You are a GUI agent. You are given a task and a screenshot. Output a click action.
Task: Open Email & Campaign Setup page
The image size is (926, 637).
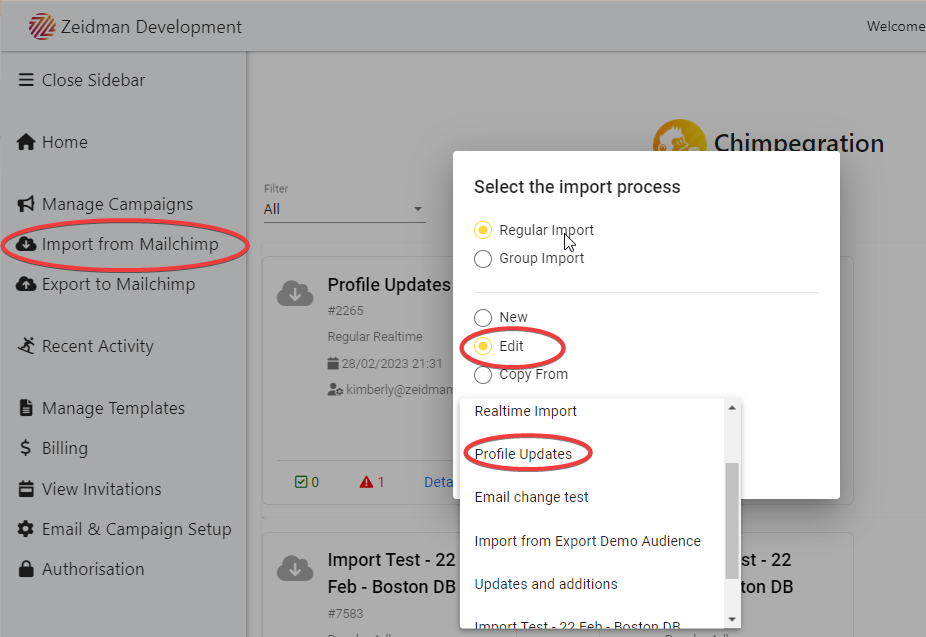click(x=136, y=530)
